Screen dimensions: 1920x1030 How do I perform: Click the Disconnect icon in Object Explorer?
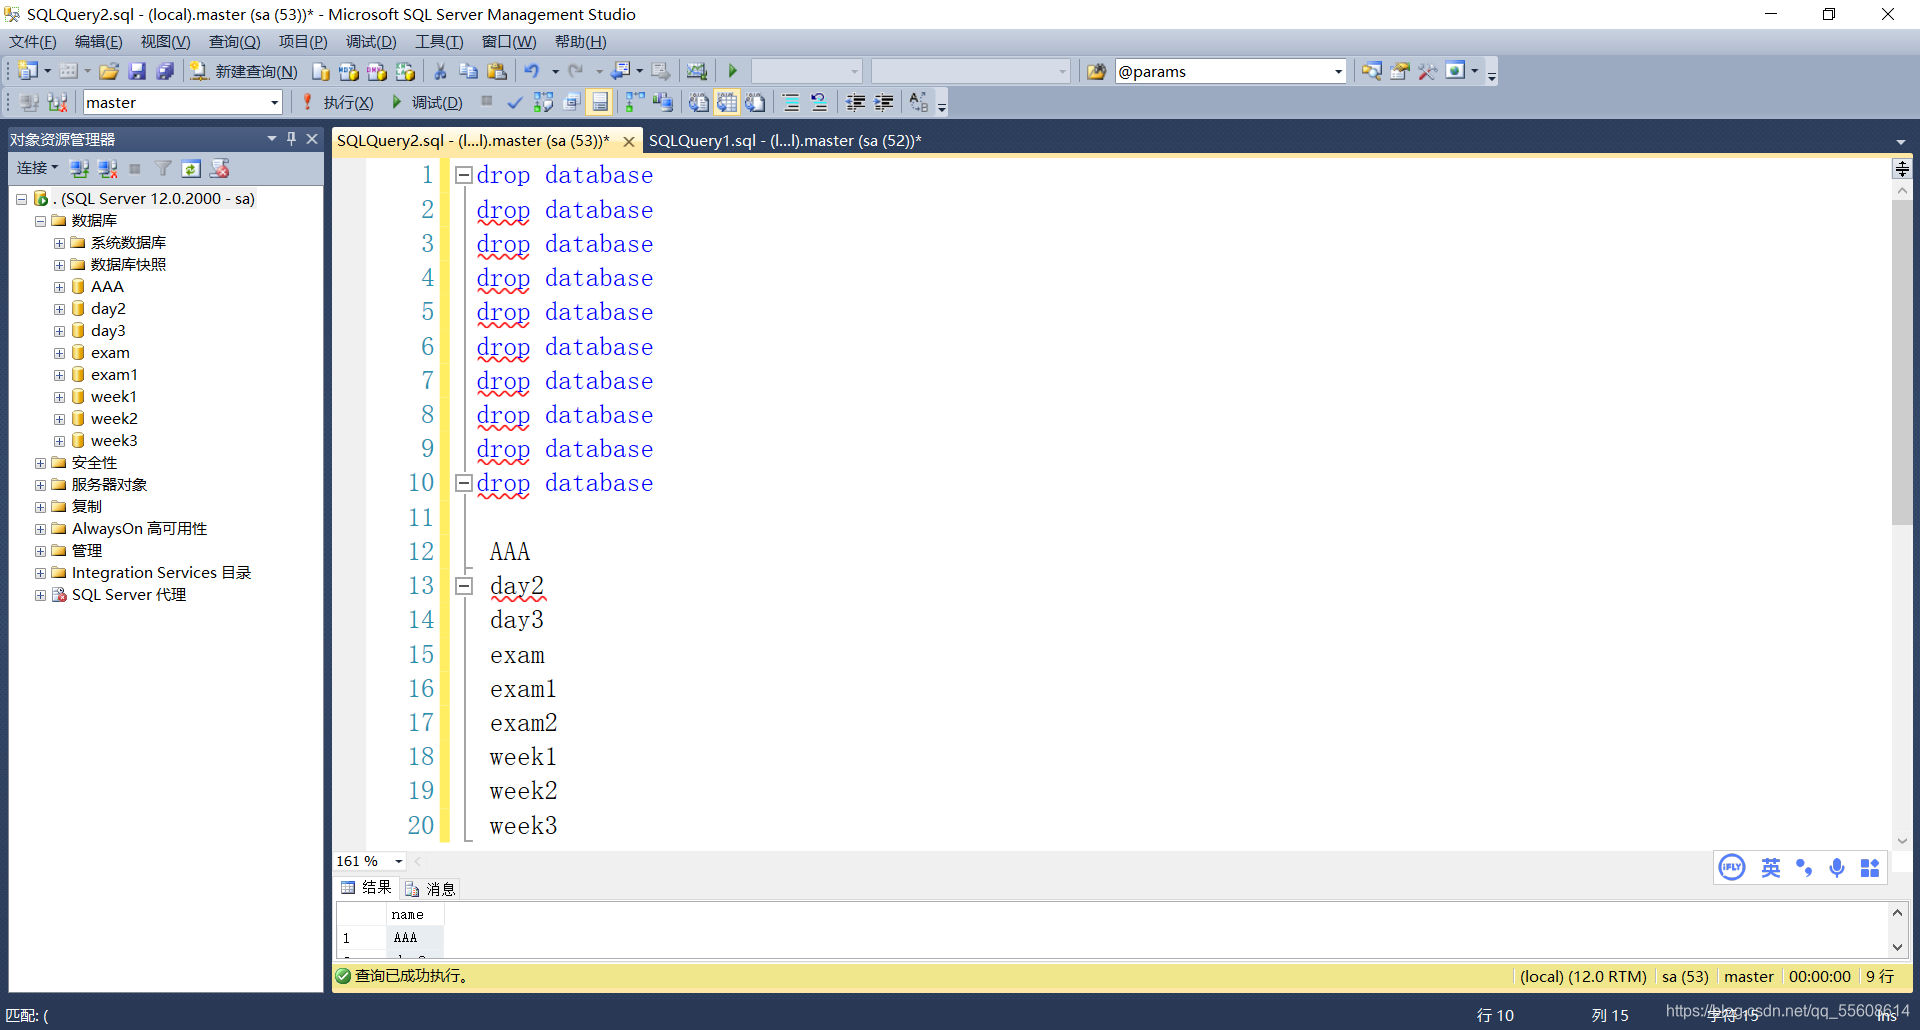[107, 168]
